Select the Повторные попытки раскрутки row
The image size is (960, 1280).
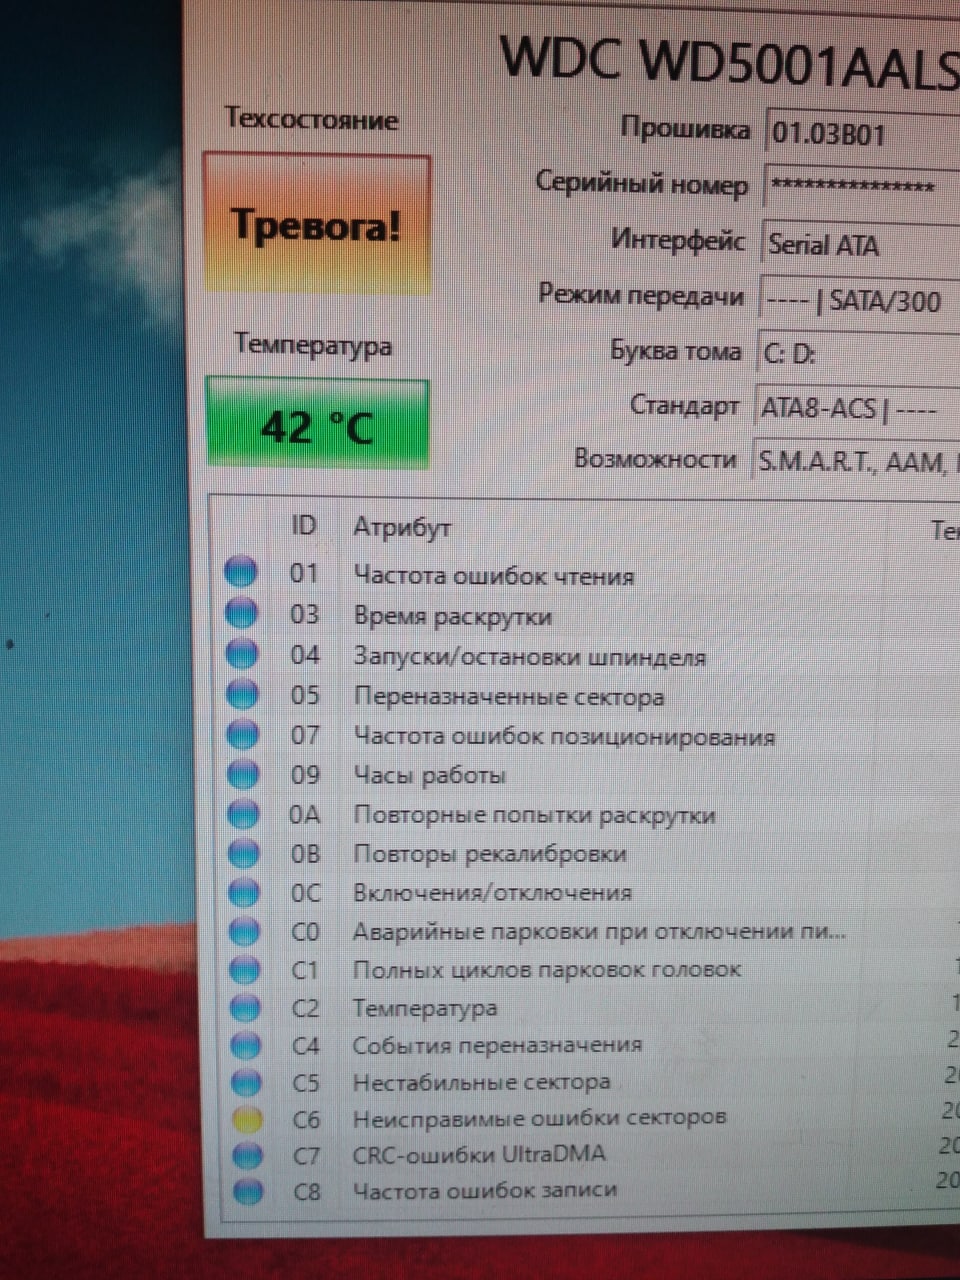pos(588,815)
